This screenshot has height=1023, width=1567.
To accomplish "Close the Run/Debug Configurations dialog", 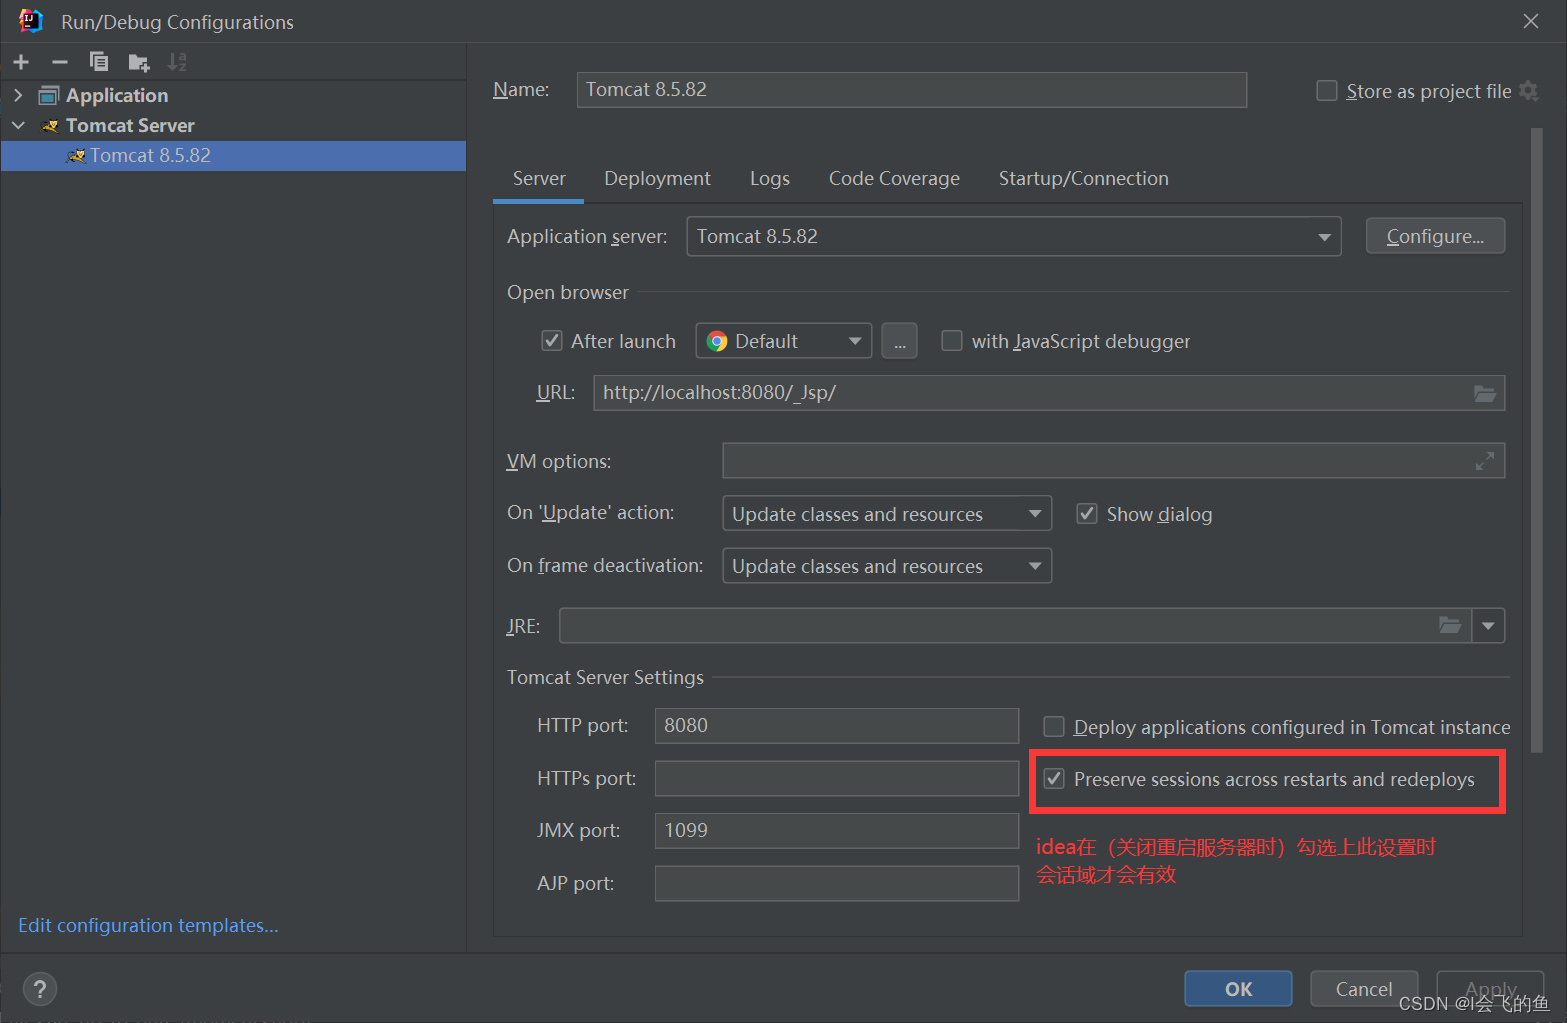I will point(1531,21).
